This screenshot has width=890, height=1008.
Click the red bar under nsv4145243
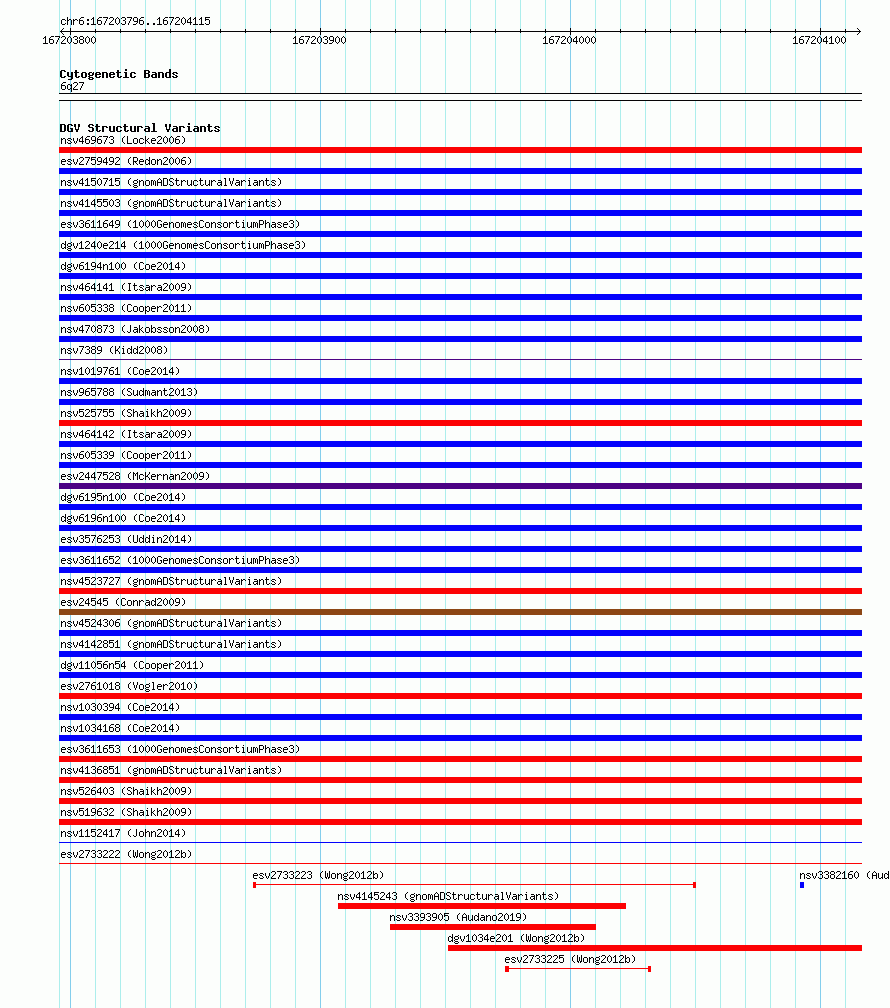coord(482,906)
